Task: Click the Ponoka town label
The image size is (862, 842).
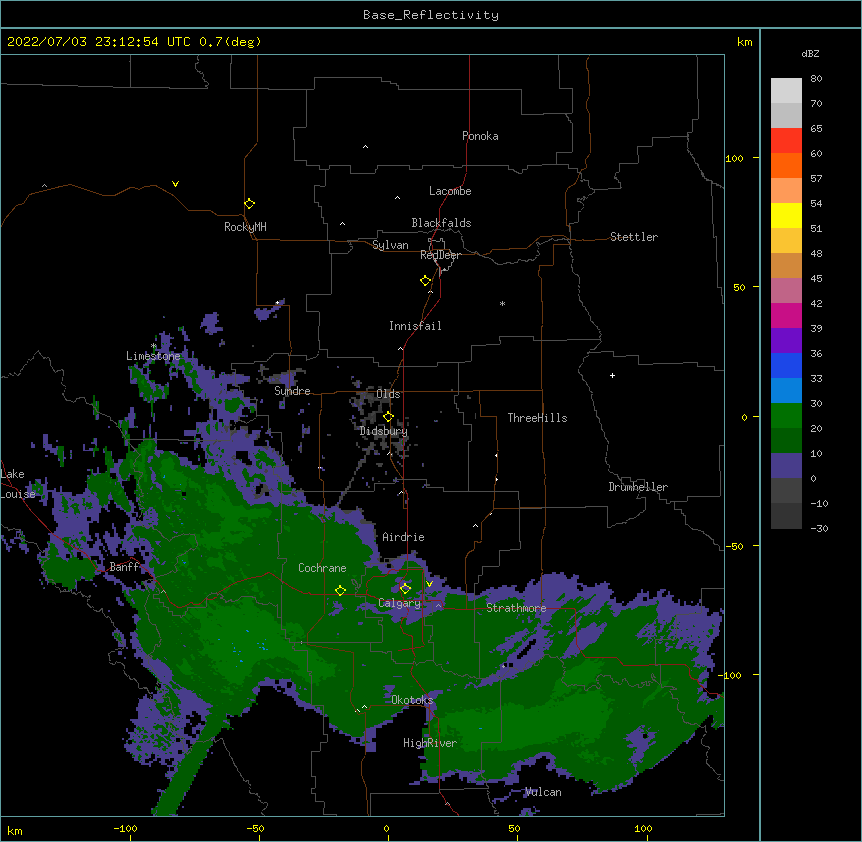Action: click(480, 136)
